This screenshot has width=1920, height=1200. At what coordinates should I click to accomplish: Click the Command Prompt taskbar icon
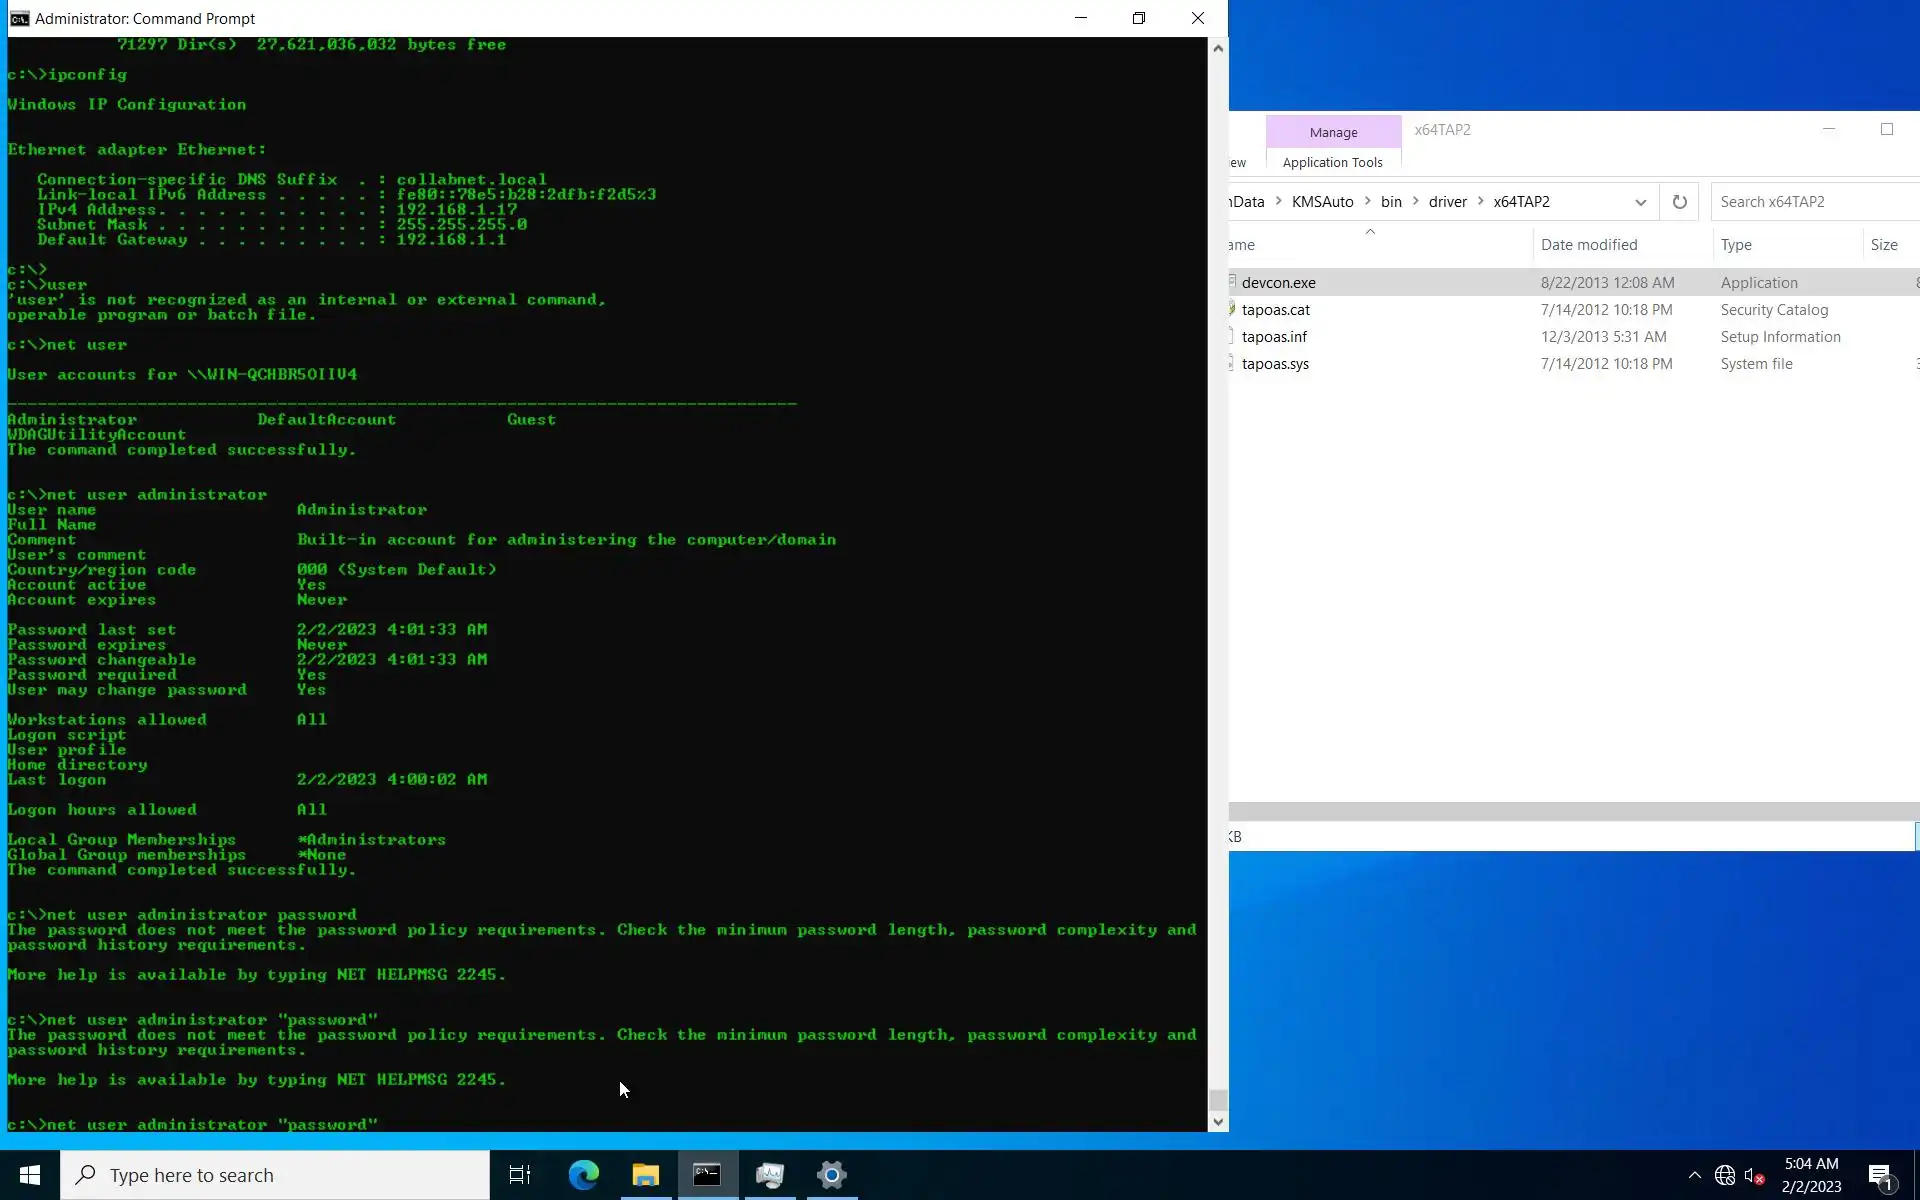707,1174
